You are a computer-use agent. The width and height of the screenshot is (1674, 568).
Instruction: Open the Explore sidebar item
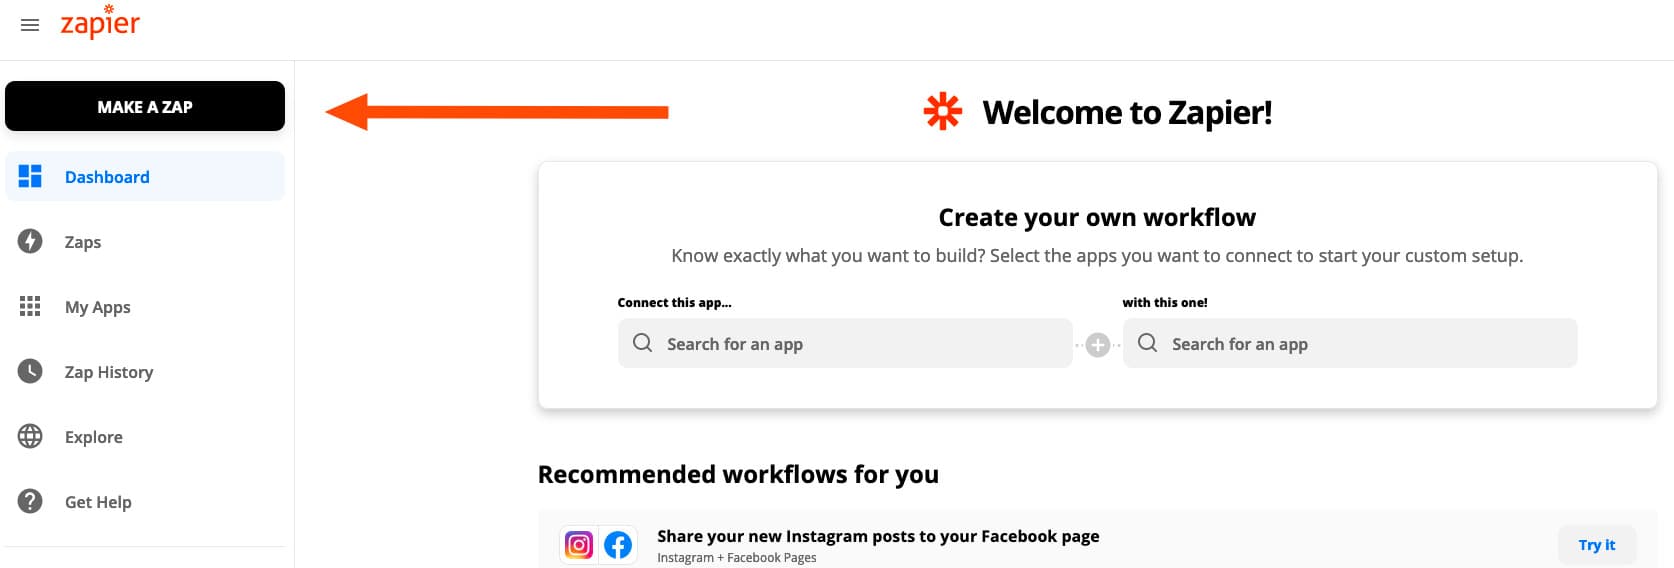[x=94, y=437]
